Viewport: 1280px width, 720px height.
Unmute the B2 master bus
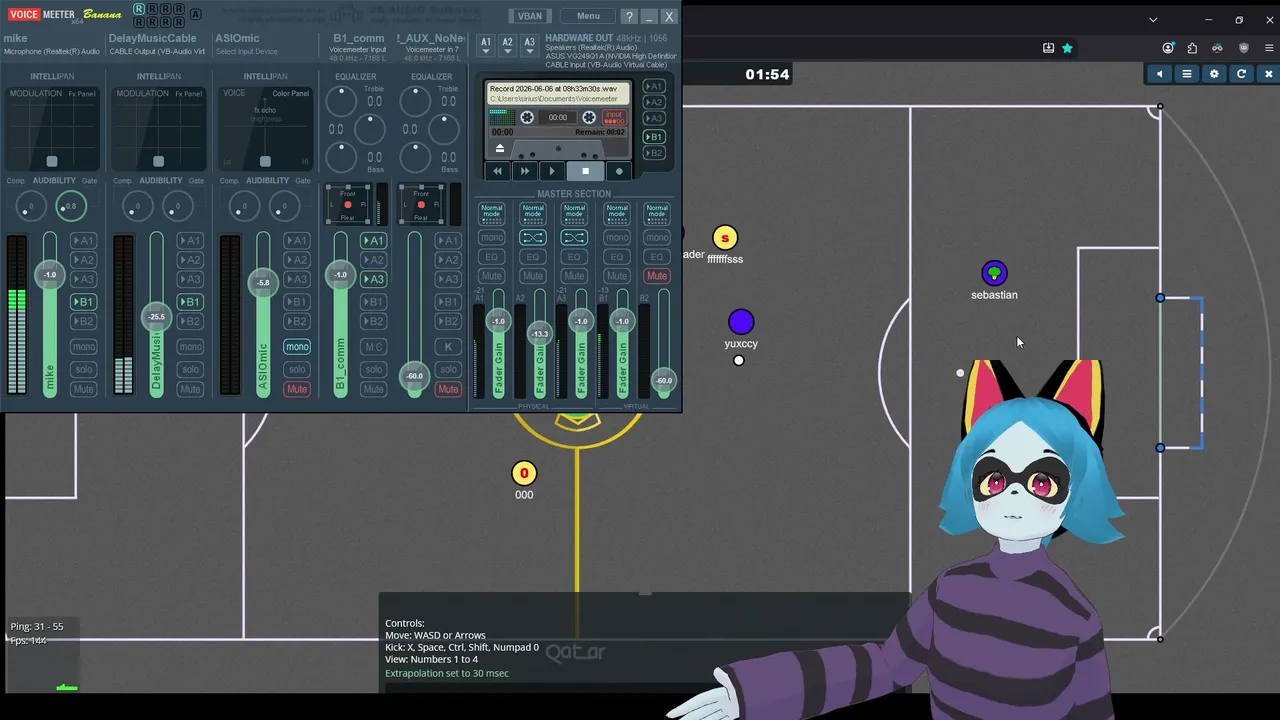(657, 276)
